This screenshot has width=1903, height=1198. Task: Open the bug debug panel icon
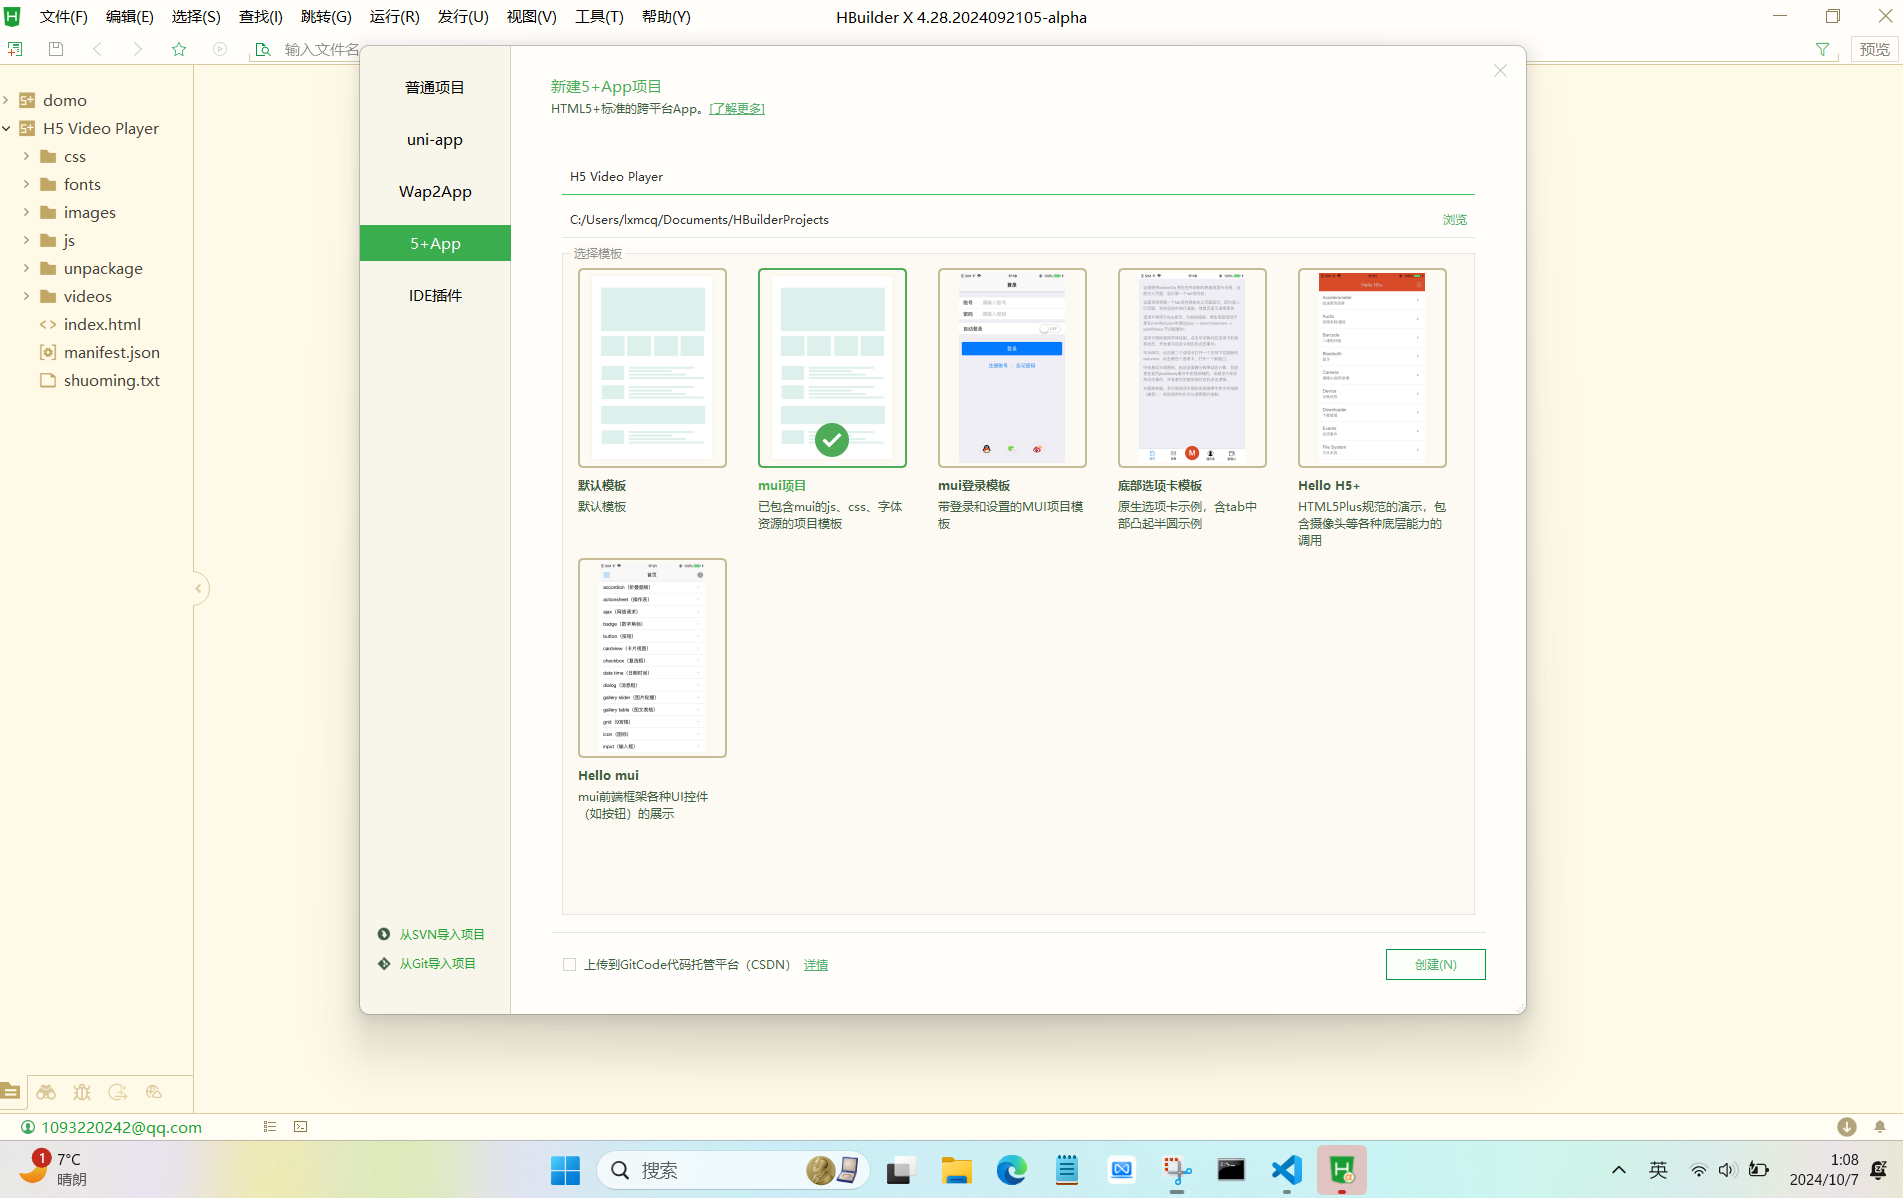click(82, 1092)
